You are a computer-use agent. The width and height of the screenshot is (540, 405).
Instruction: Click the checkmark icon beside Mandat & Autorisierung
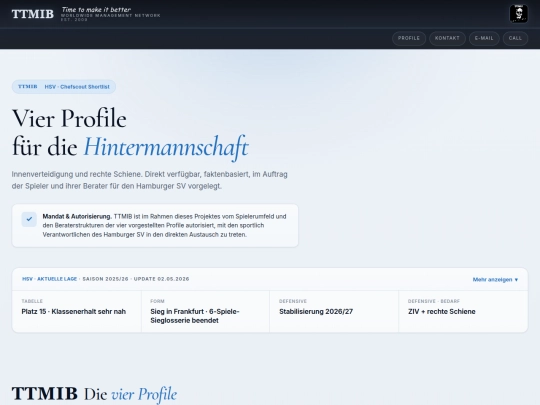29,219
